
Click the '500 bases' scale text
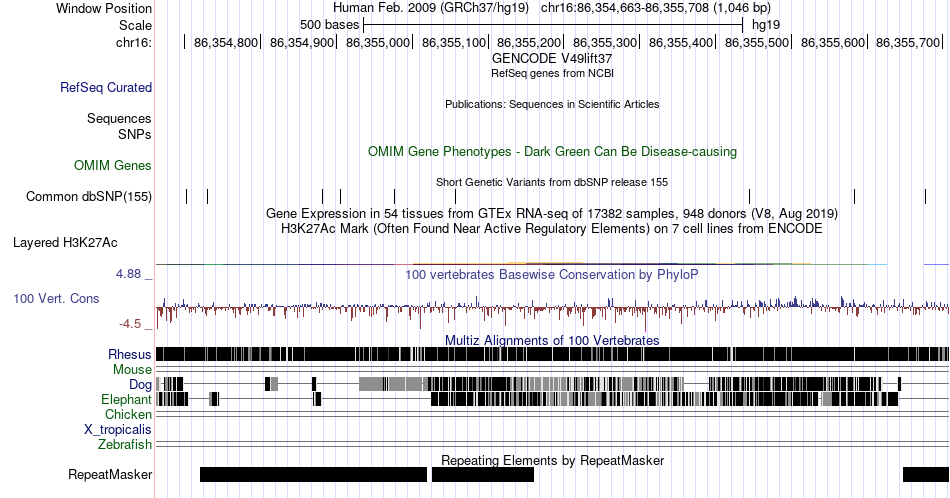(x=330, y=25)
